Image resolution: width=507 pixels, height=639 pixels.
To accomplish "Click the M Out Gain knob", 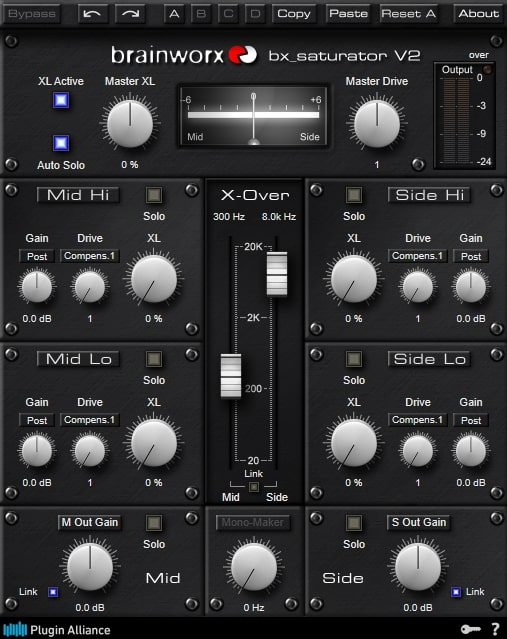I will coord(90,566).
